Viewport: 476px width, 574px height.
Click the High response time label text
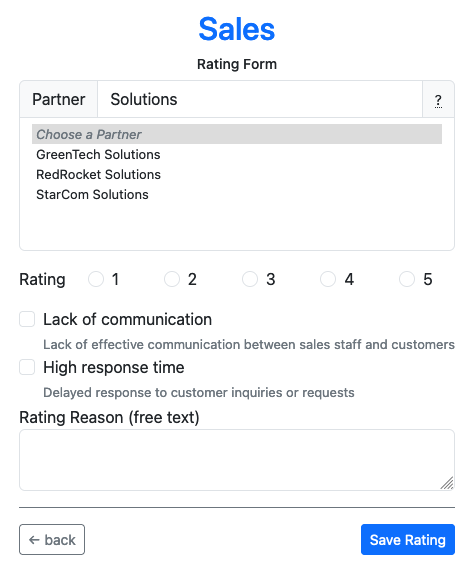pos(114,367)
